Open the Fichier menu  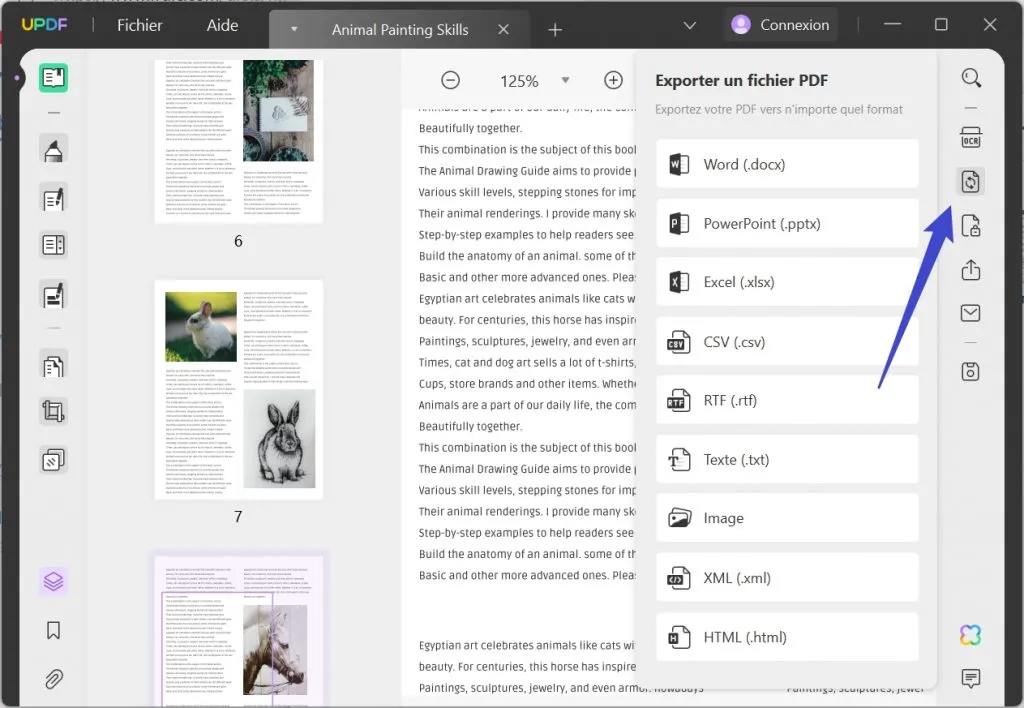138,25
